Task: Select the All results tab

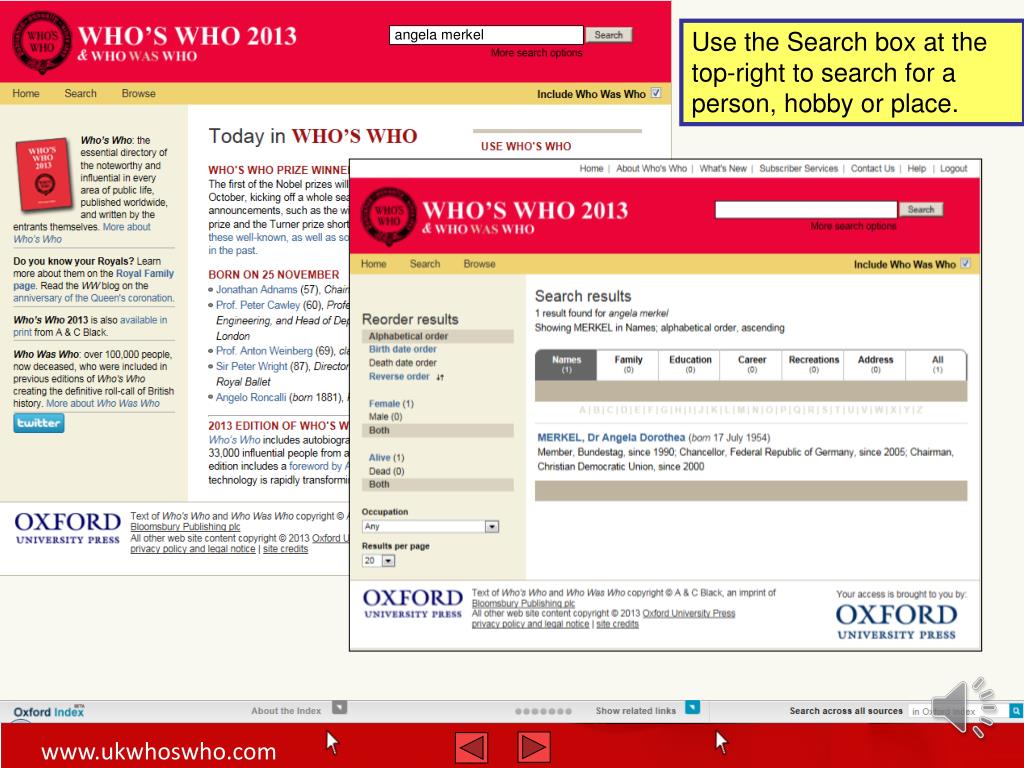Action: [937, 364]
